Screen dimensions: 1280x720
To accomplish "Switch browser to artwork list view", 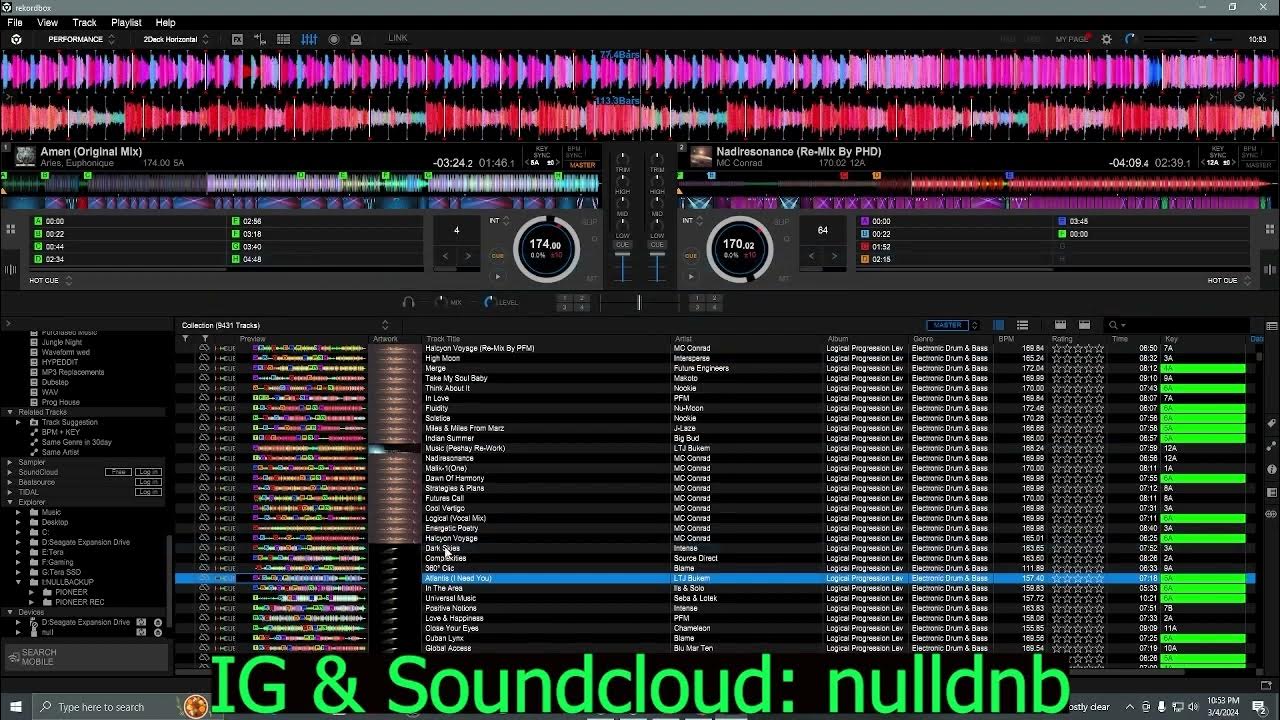I will click(x=998, y=325).
